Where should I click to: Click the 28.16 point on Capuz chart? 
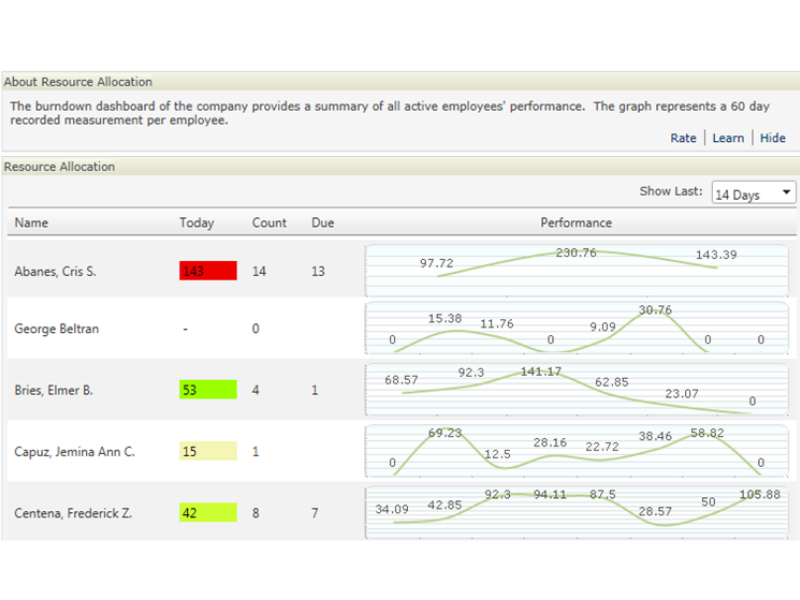[x=550, y=442]
